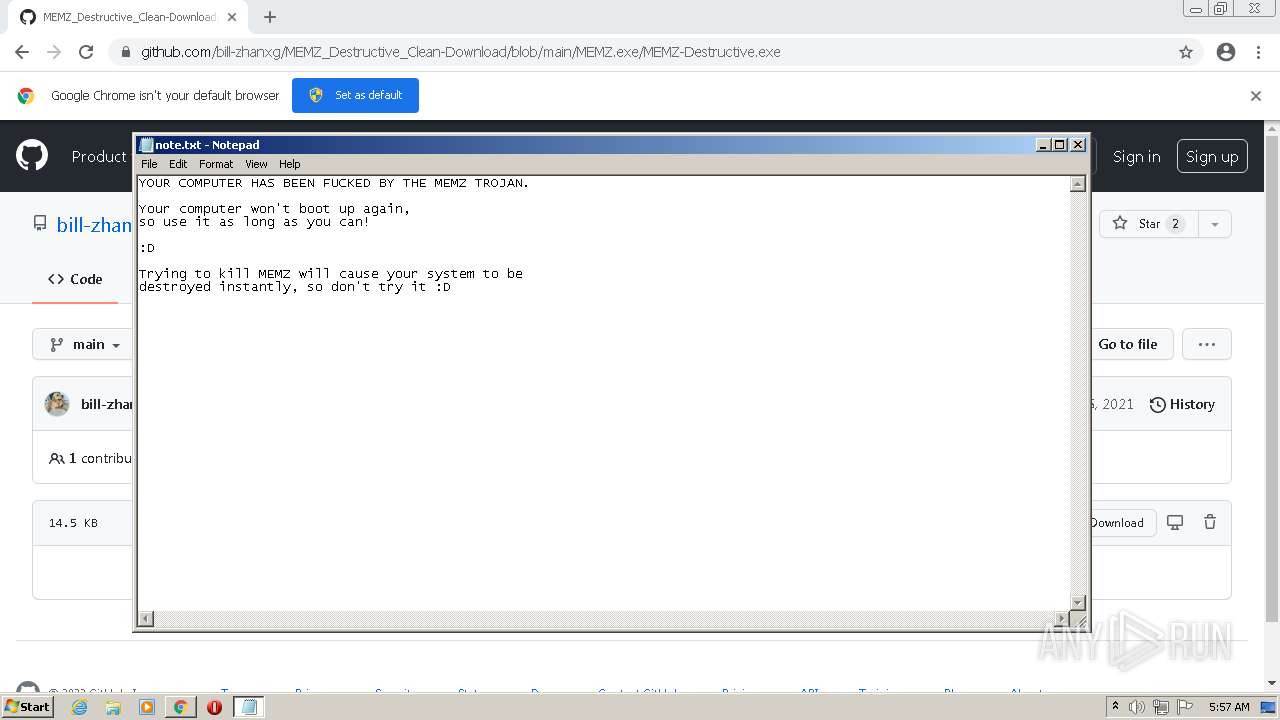Open the Code tab
This screenshot has height=720, width=1280.
75,279
